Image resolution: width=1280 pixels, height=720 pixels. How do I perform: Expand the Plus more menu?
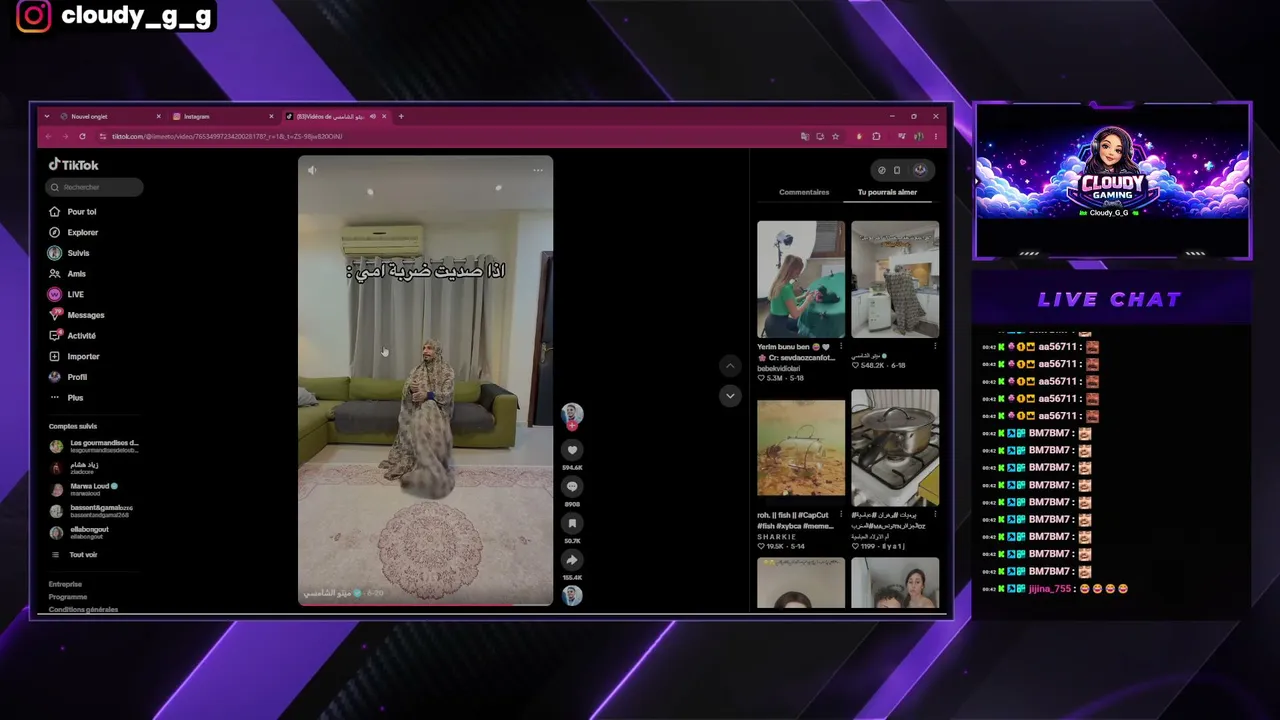point(66,398)
